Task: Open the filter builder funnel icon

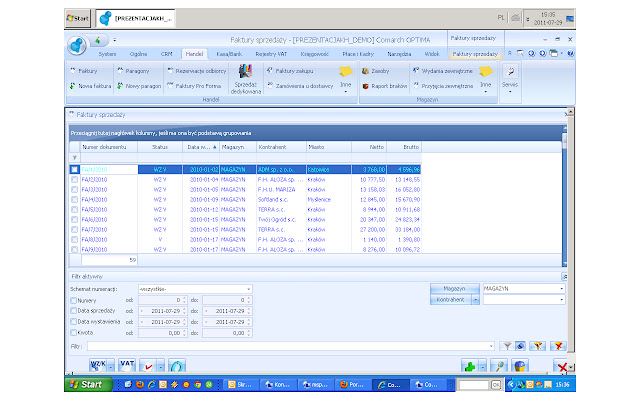Action: (538, 347)
